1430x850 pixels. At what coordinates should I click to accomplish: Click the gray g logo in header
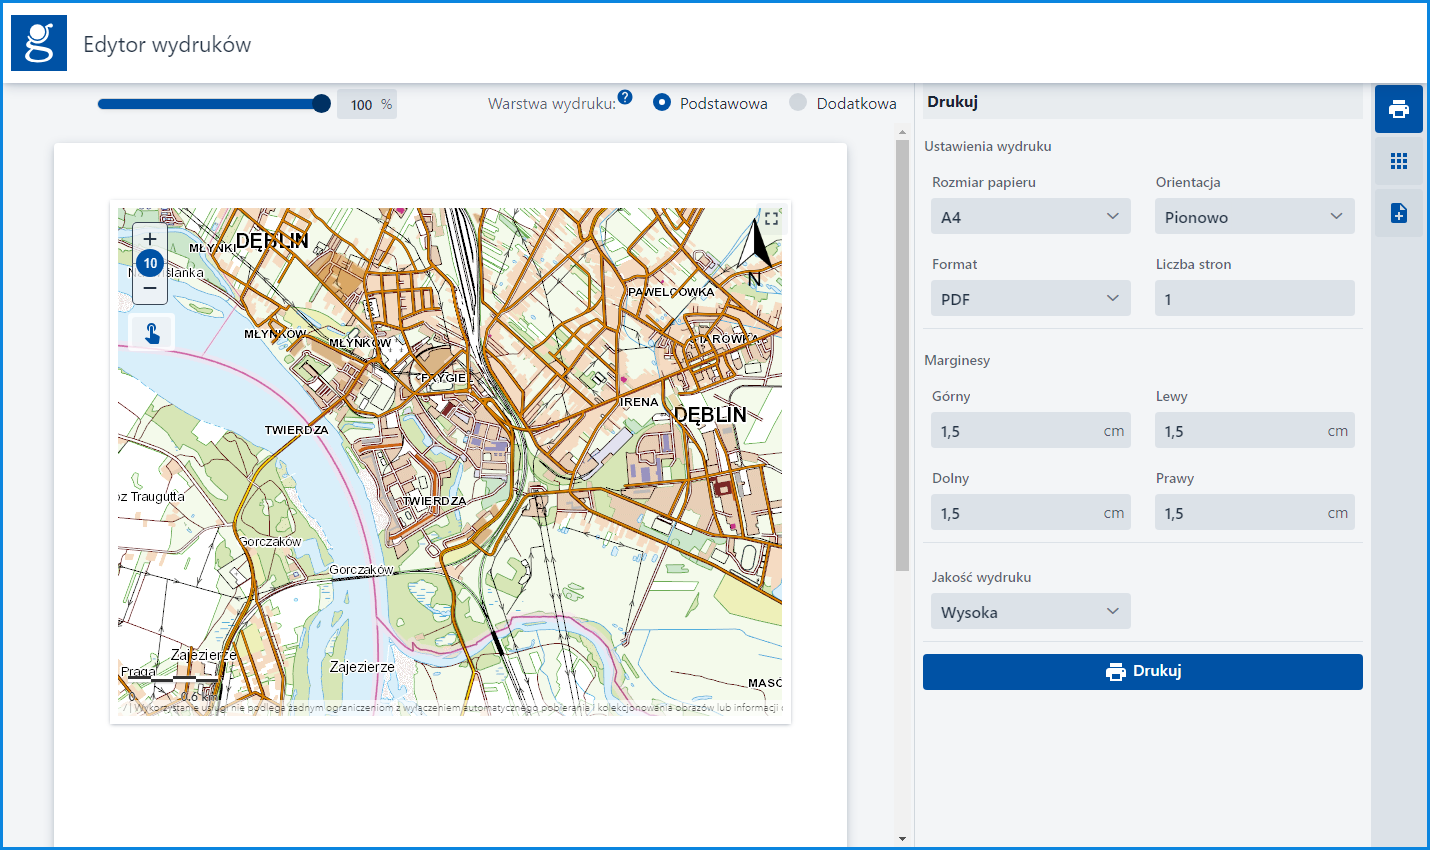39,43
